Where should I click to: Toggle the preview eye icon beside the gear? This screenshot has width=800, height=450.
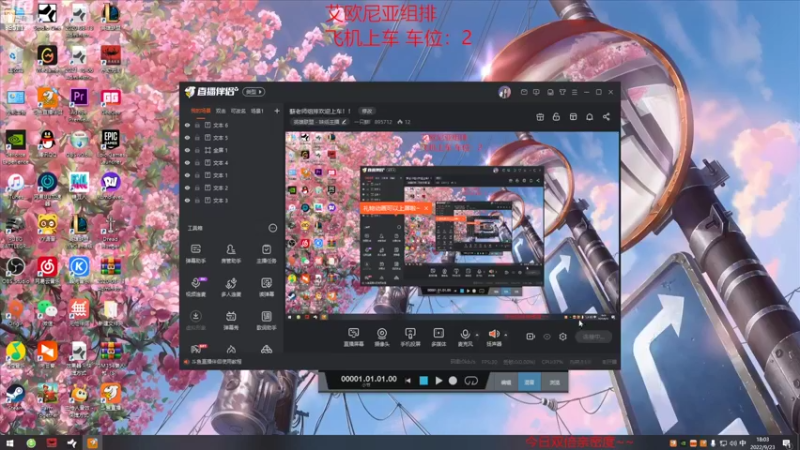pyautogui.click(x=546, y=337)
